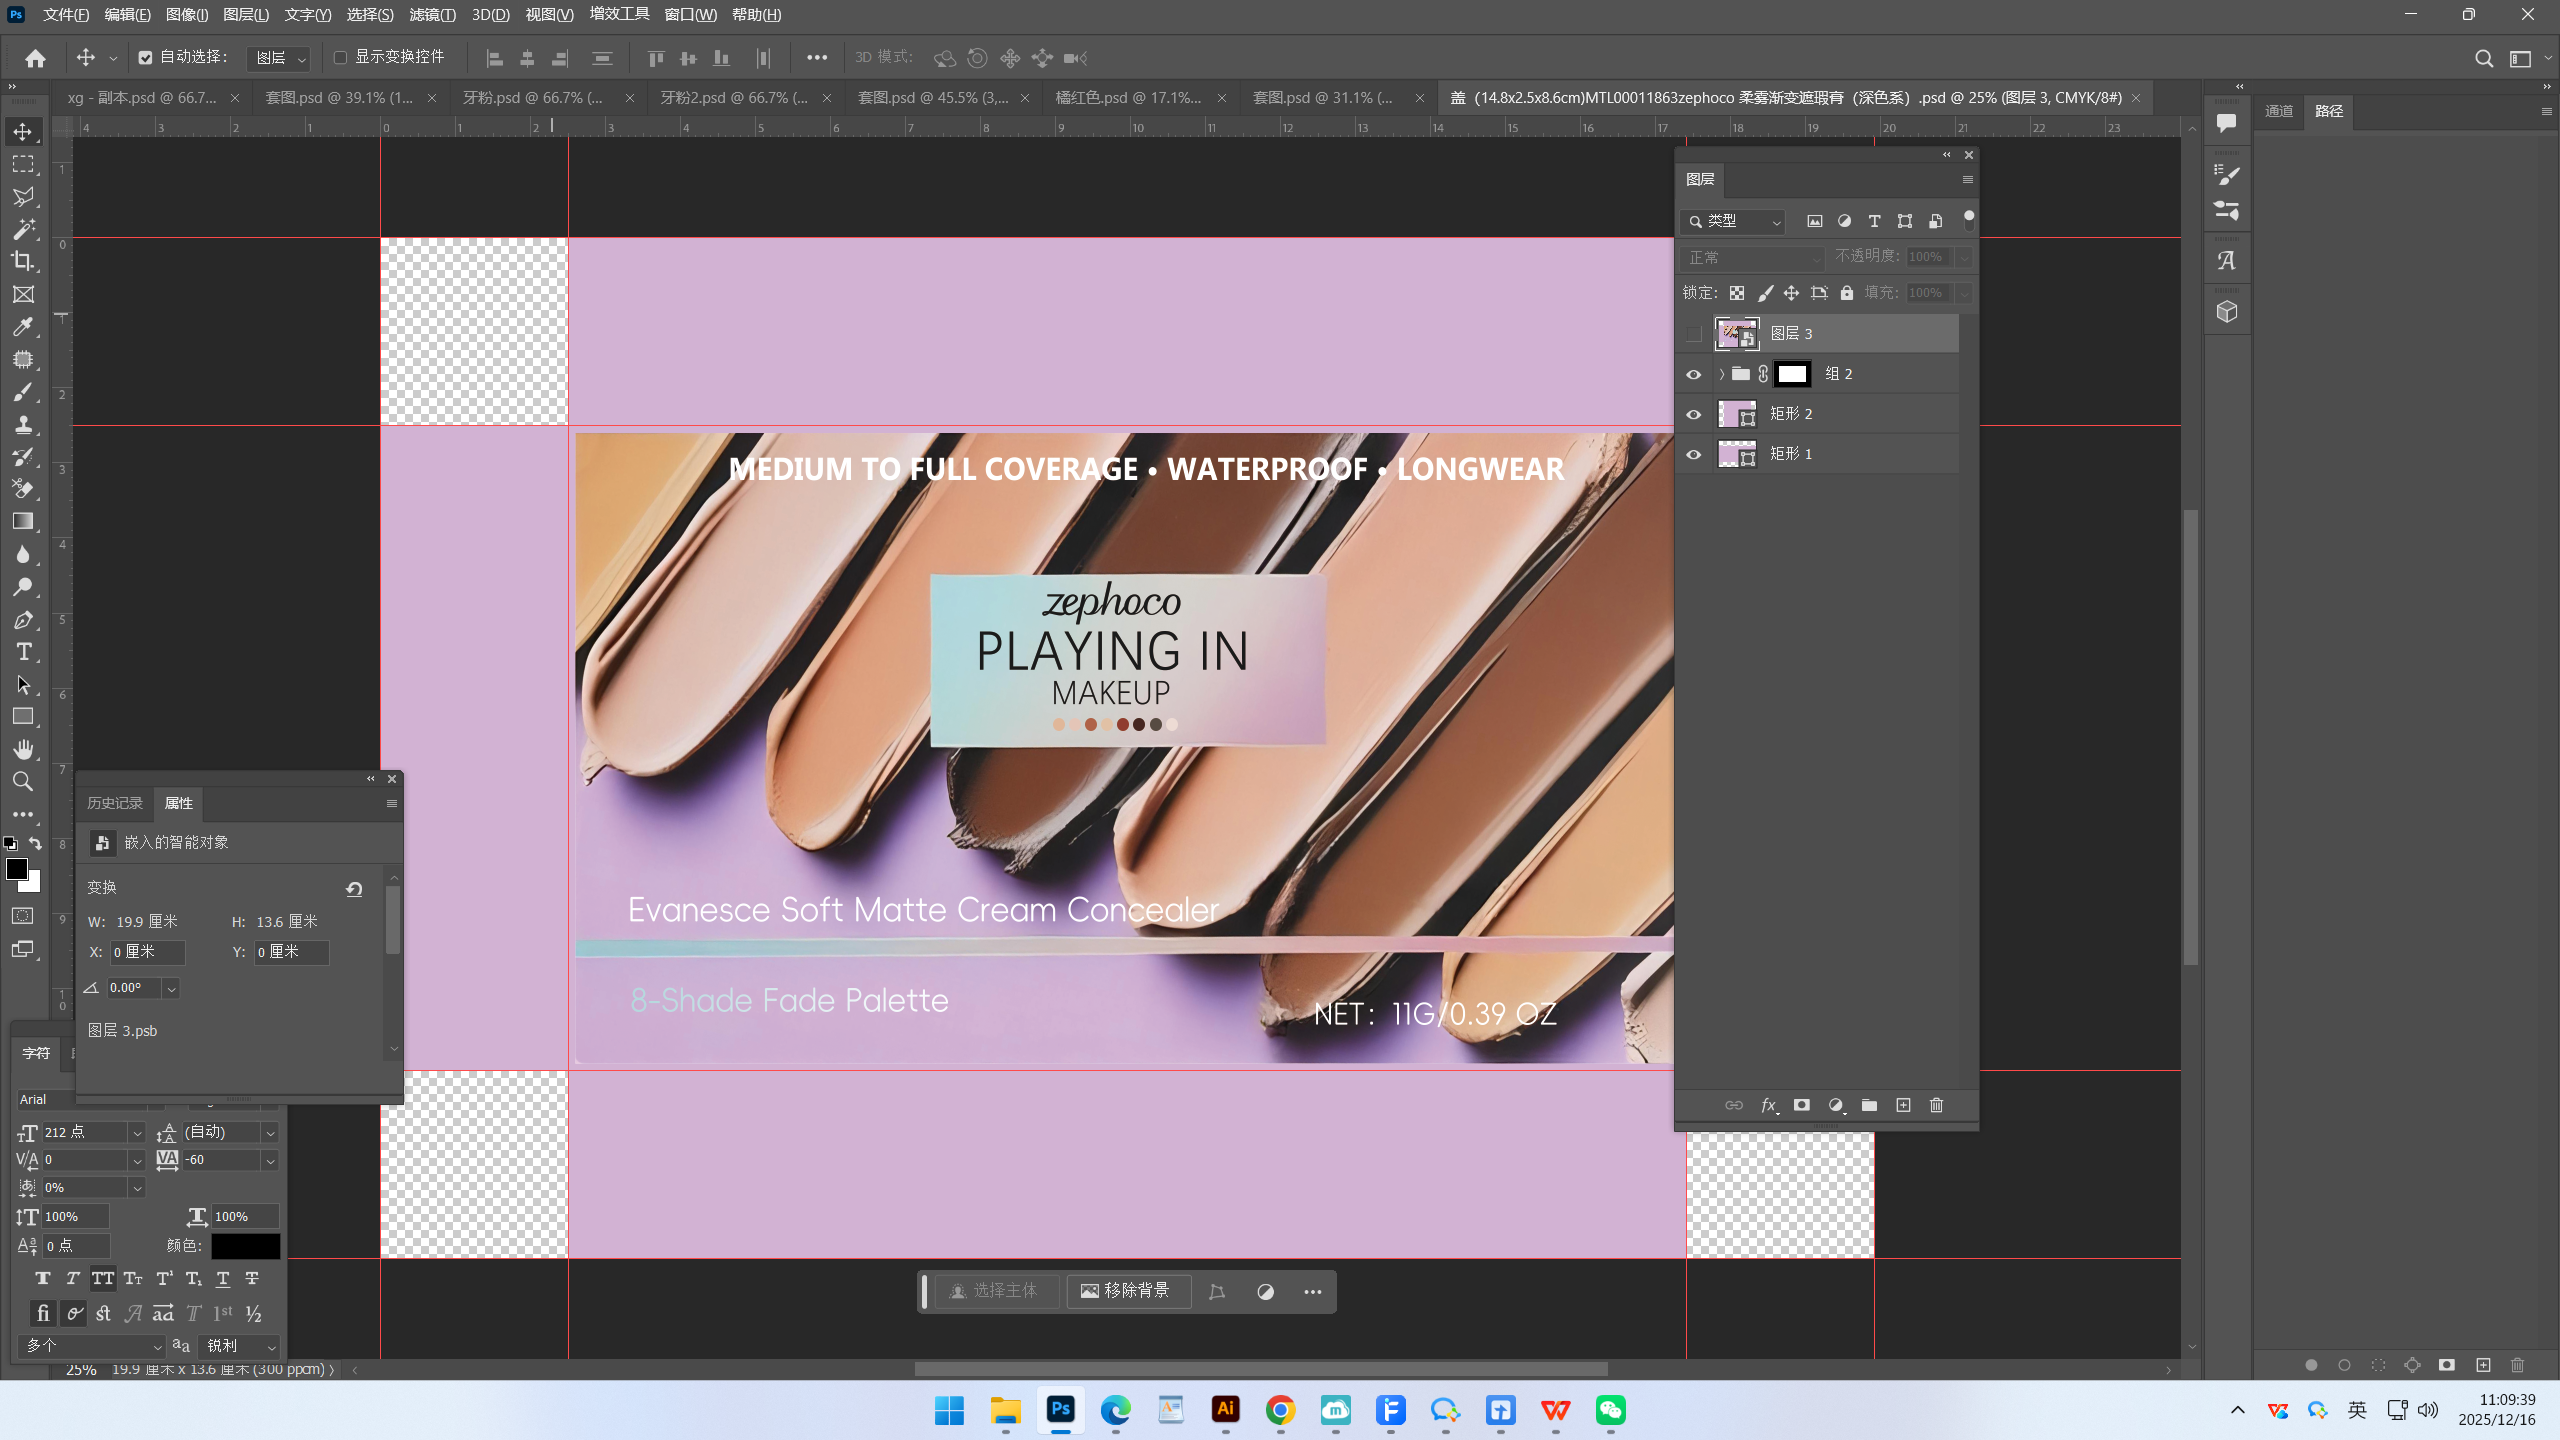This screenshot has width=2560, height=1440.
Task: Toggle All Caps text style in Character panel
Action: (x=103, y=1278)
